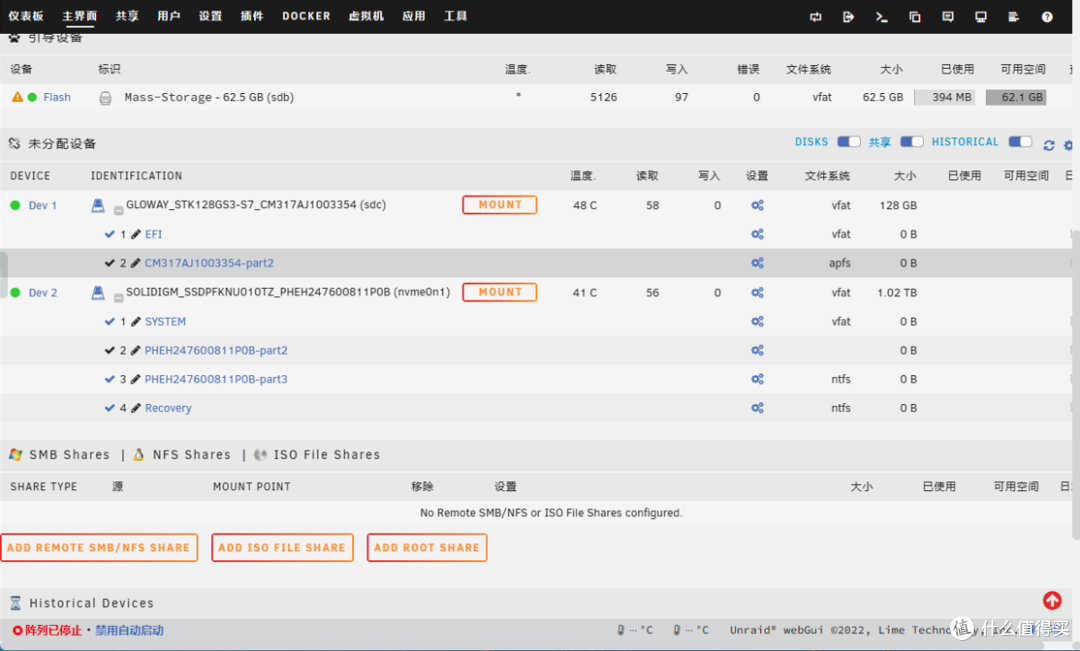Open settings gears for SYSTEM partition
Image resolution: width=1080 pixels, height=651 pixels.
(757, 322)
